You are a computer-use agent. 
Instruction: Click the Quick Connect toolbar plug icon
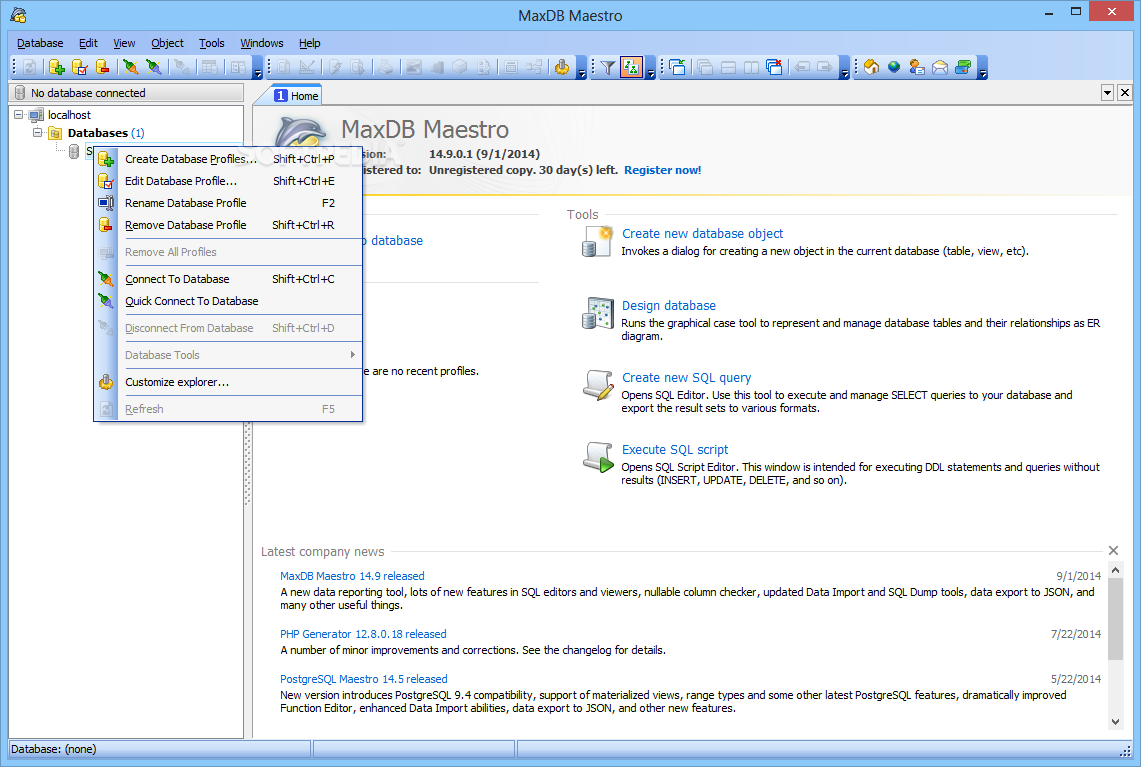tap(154, 68)
